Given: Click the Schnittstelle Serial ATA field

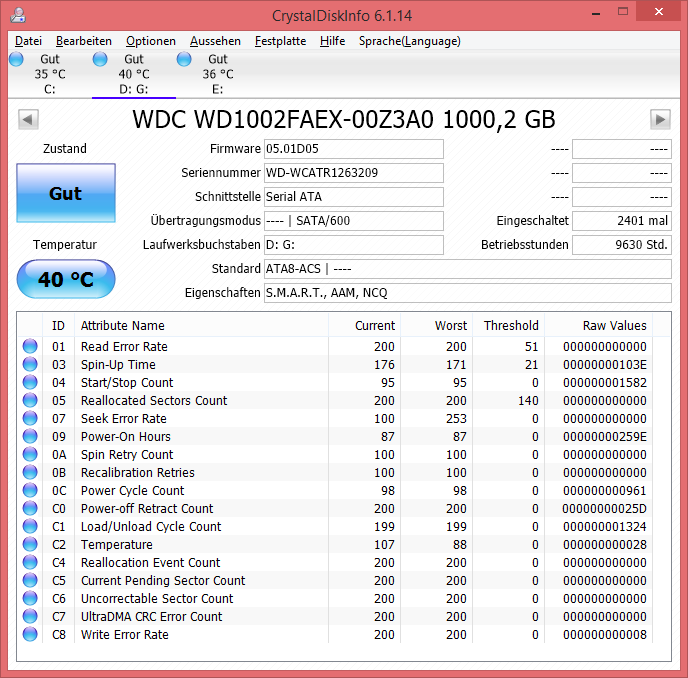Looking at the screenshot, I should pos(354,197).
